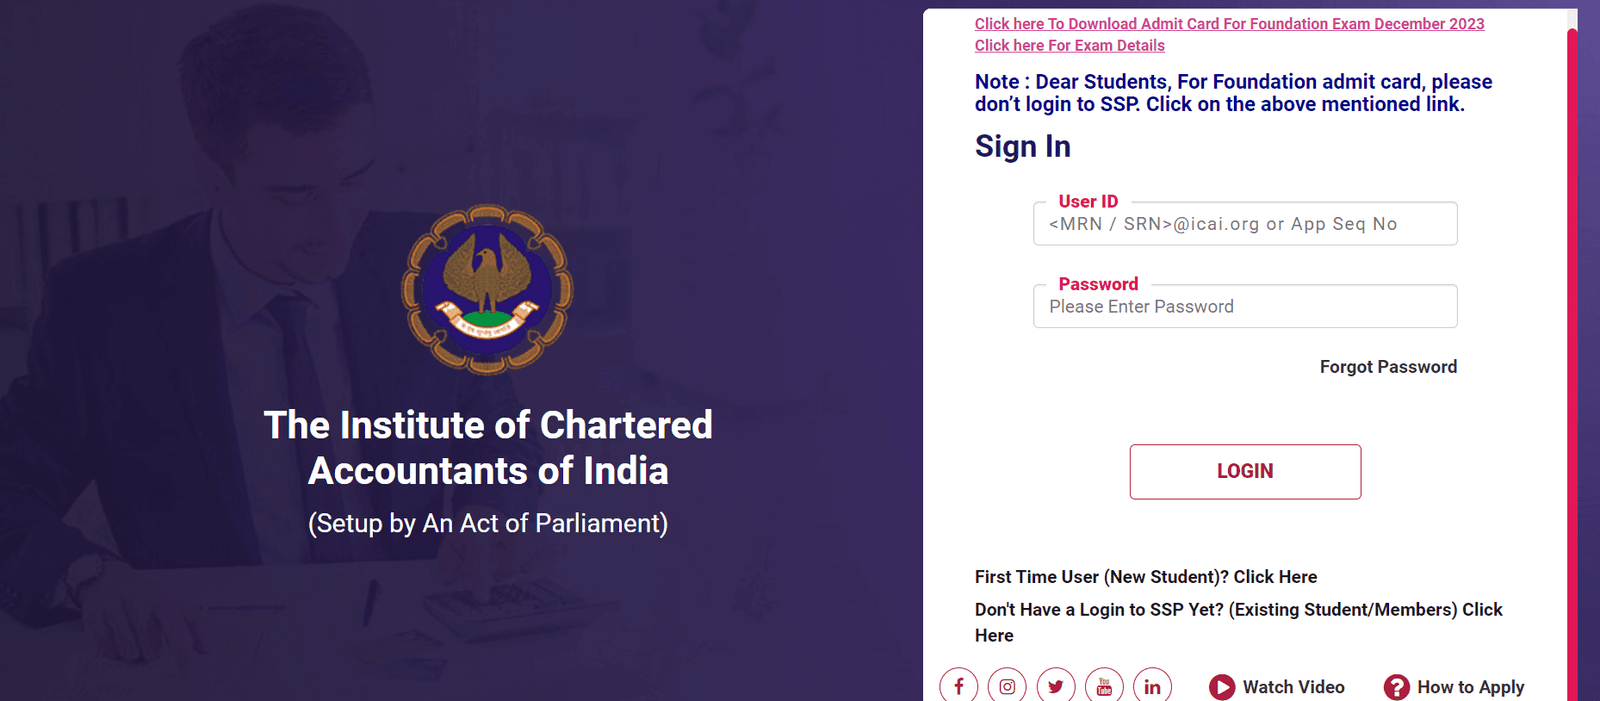The width and height of the screenshot is (1600, 701).
Task: Click the ICAI emblem logo
Action: [x=488, y=290]
